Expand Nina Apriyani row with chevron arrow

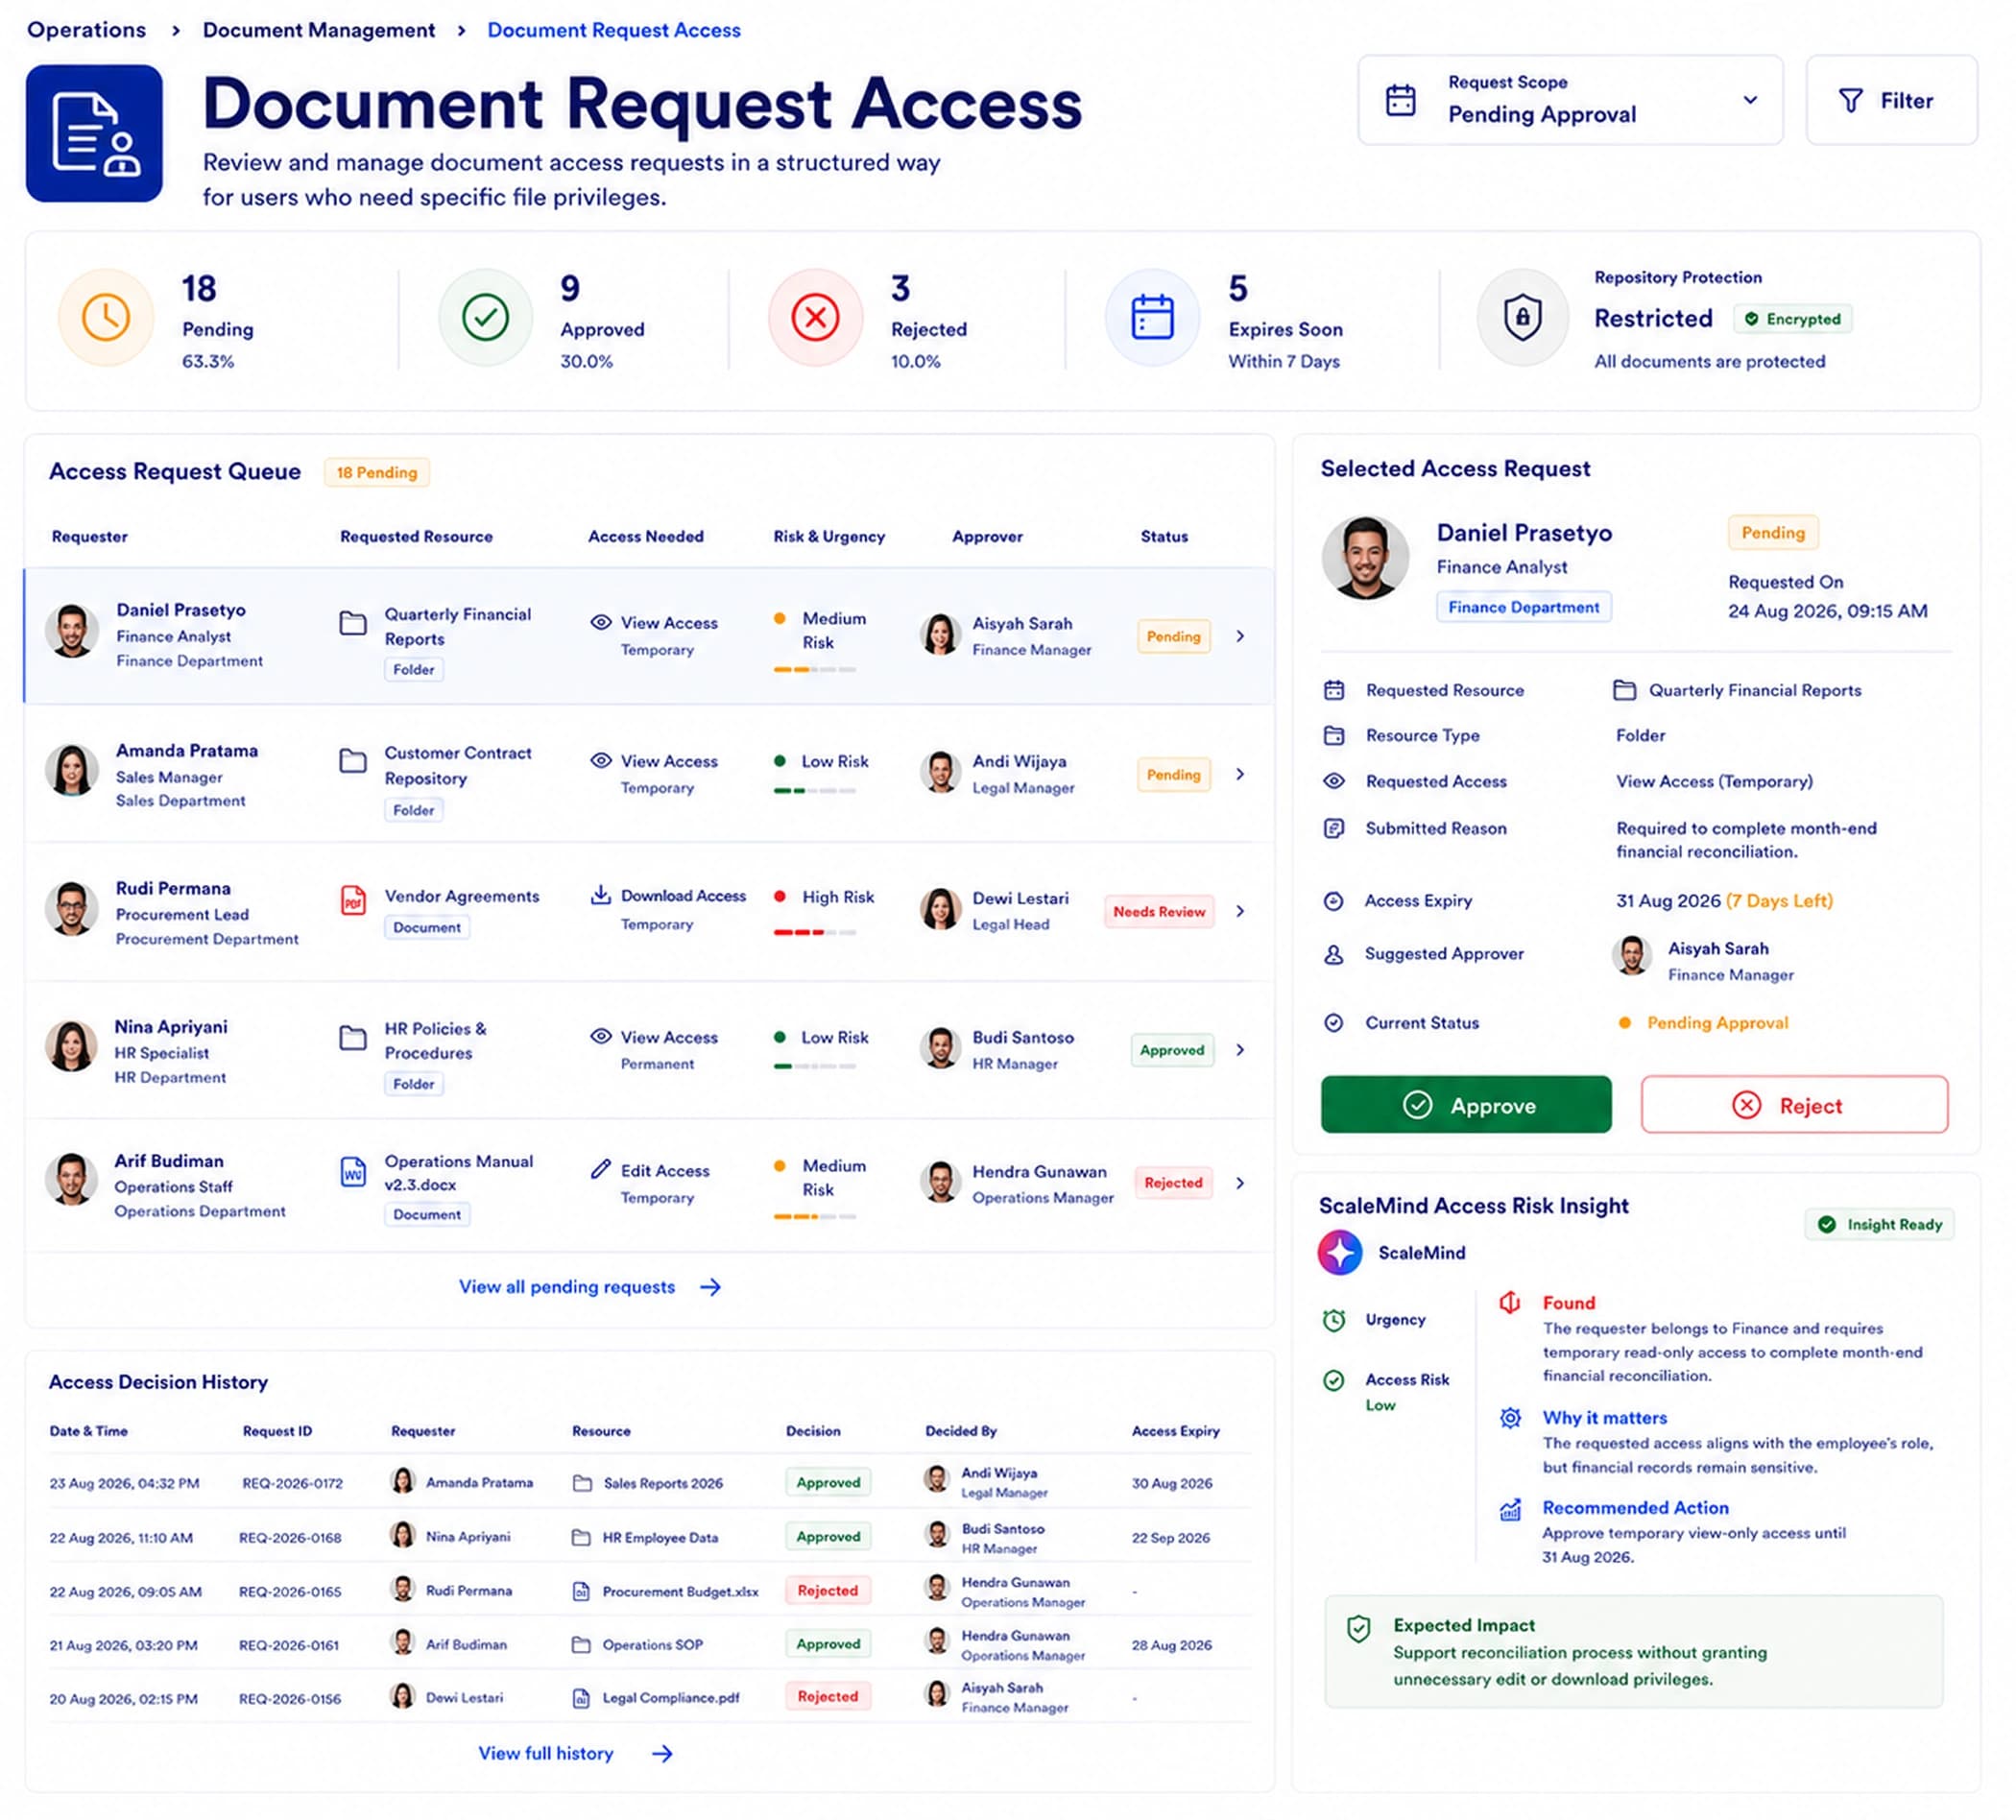point(1240,1050)
